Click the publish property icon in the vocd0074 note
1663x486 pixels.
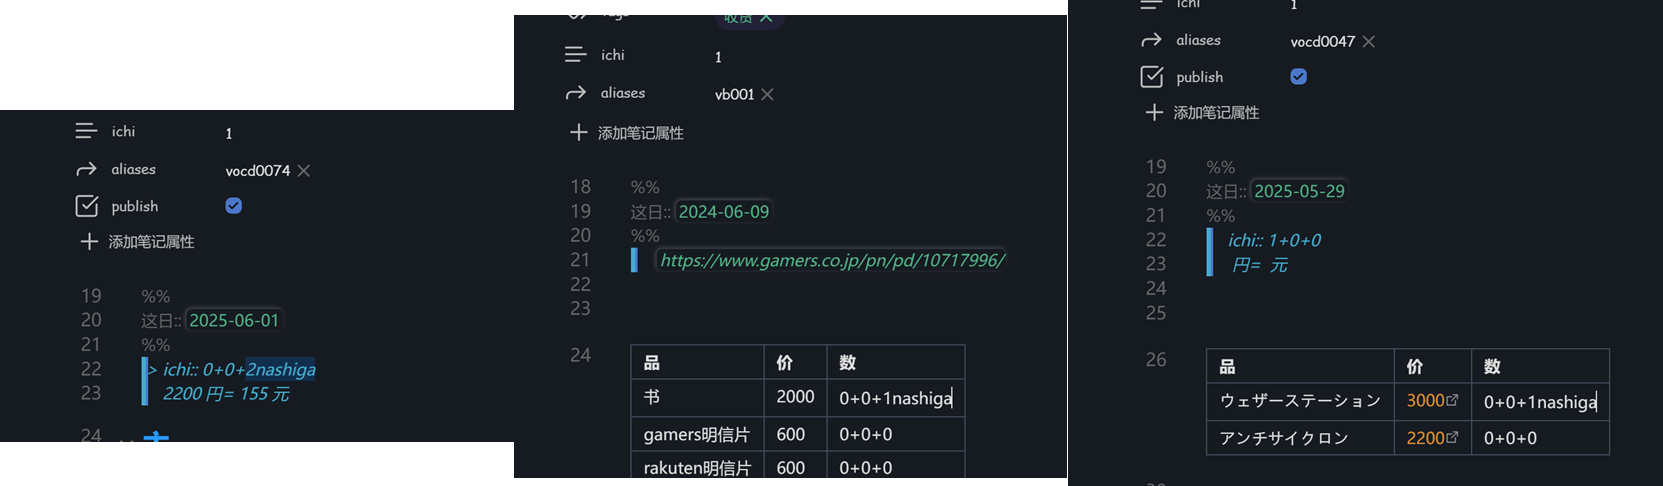click(87, 206)
